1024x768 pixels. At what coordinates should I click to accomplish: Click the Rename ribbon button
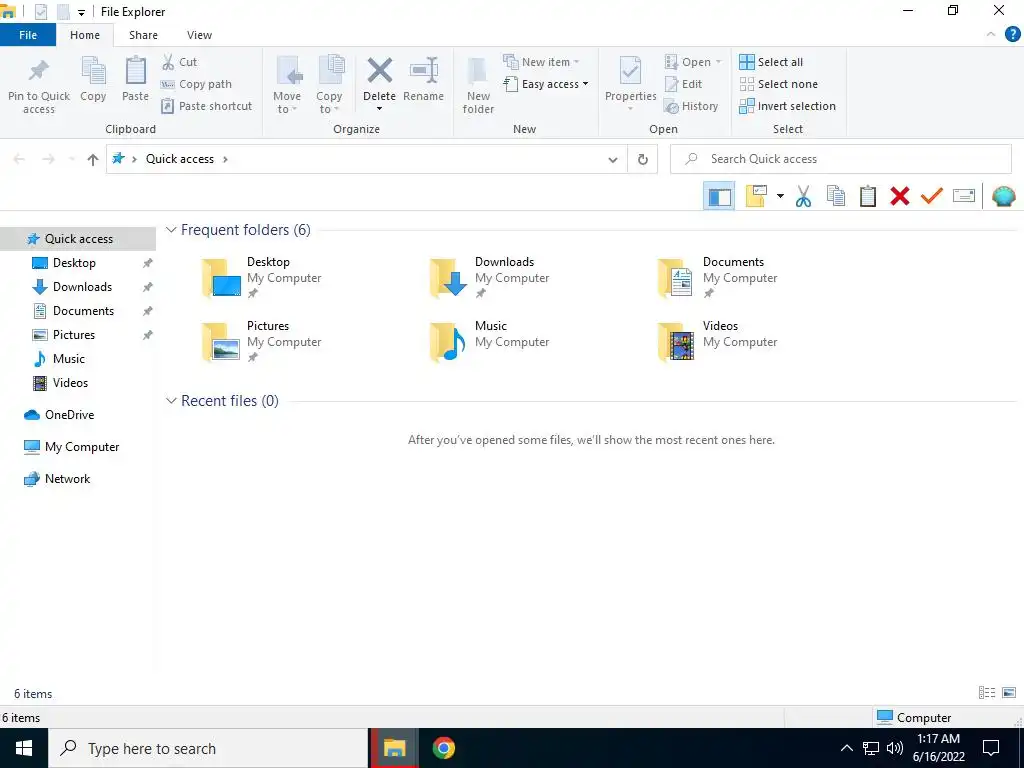(x=423, y=80)
